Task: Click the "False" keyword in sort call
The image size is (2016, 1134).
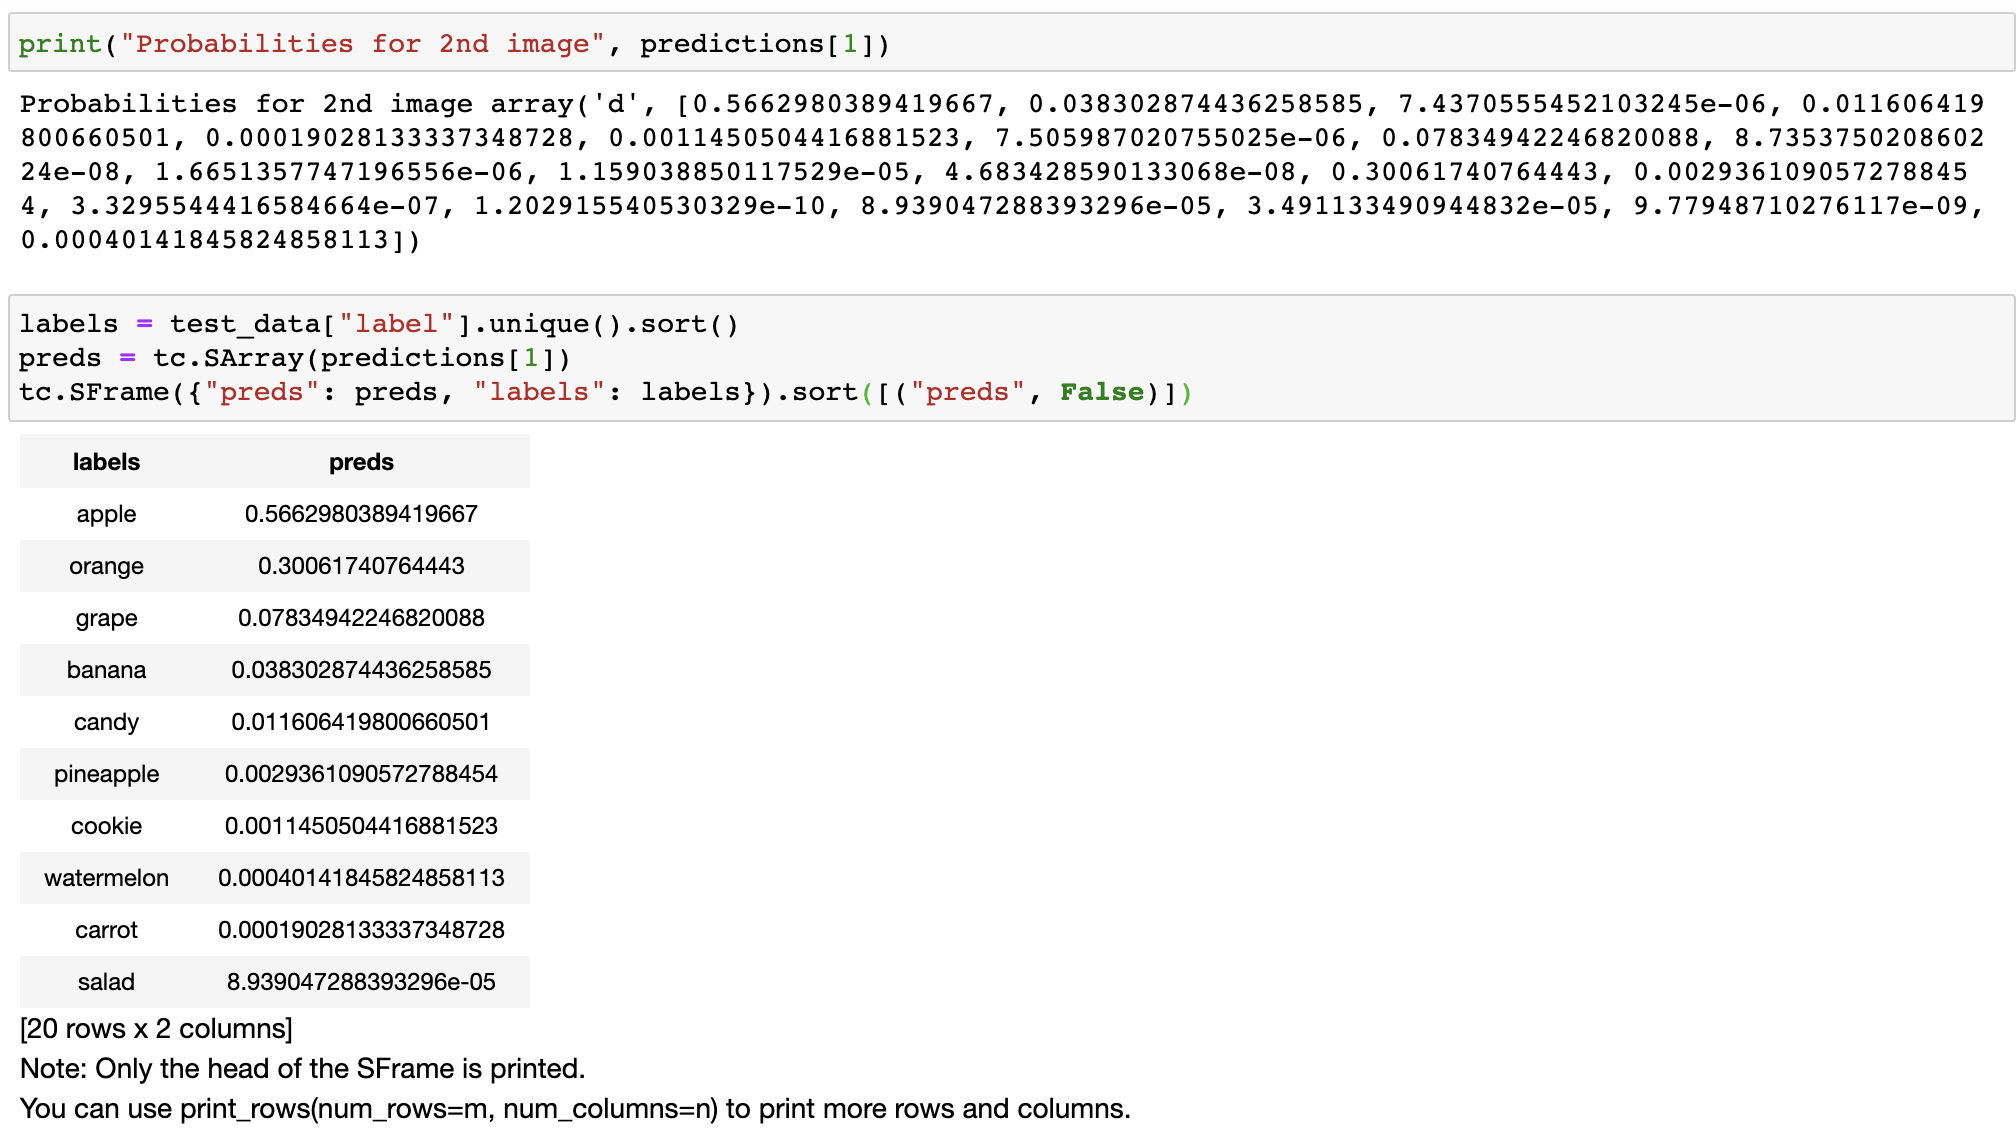Action: [x=1101, y=392]
